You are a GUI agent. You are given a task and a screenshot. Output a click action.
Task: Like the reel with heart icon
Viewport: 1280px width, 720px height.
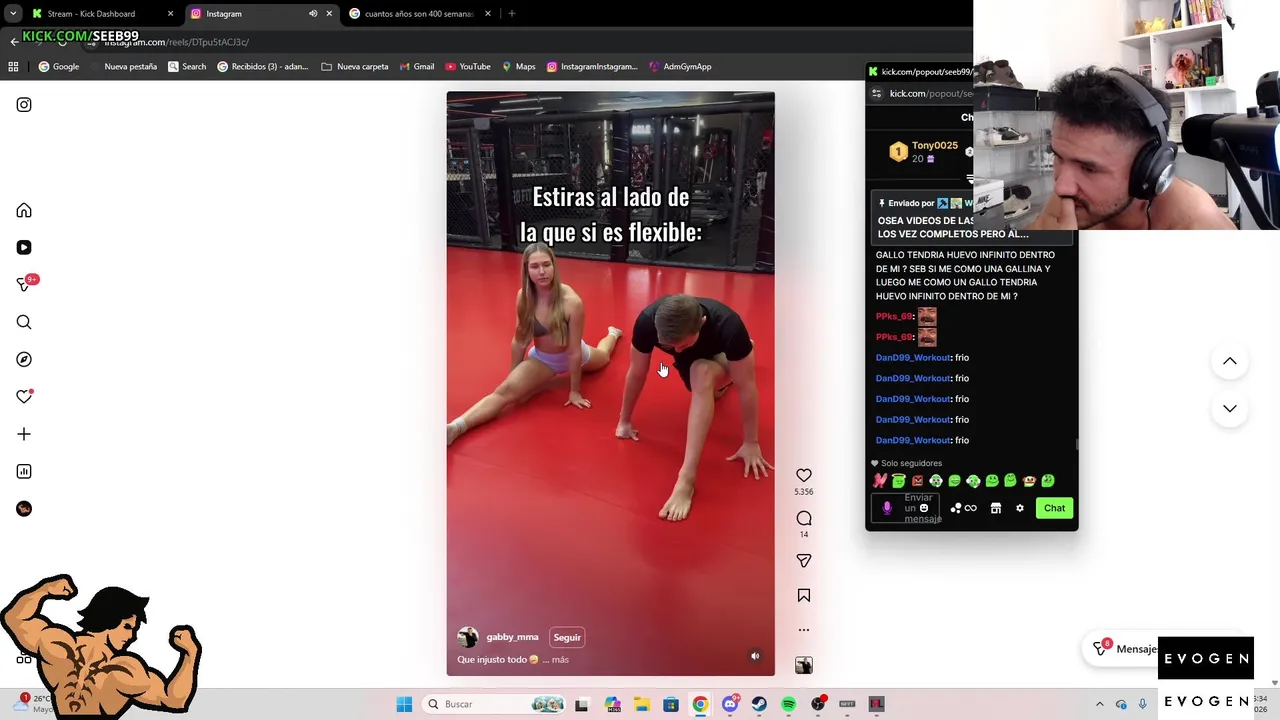(x=804, y=476)
